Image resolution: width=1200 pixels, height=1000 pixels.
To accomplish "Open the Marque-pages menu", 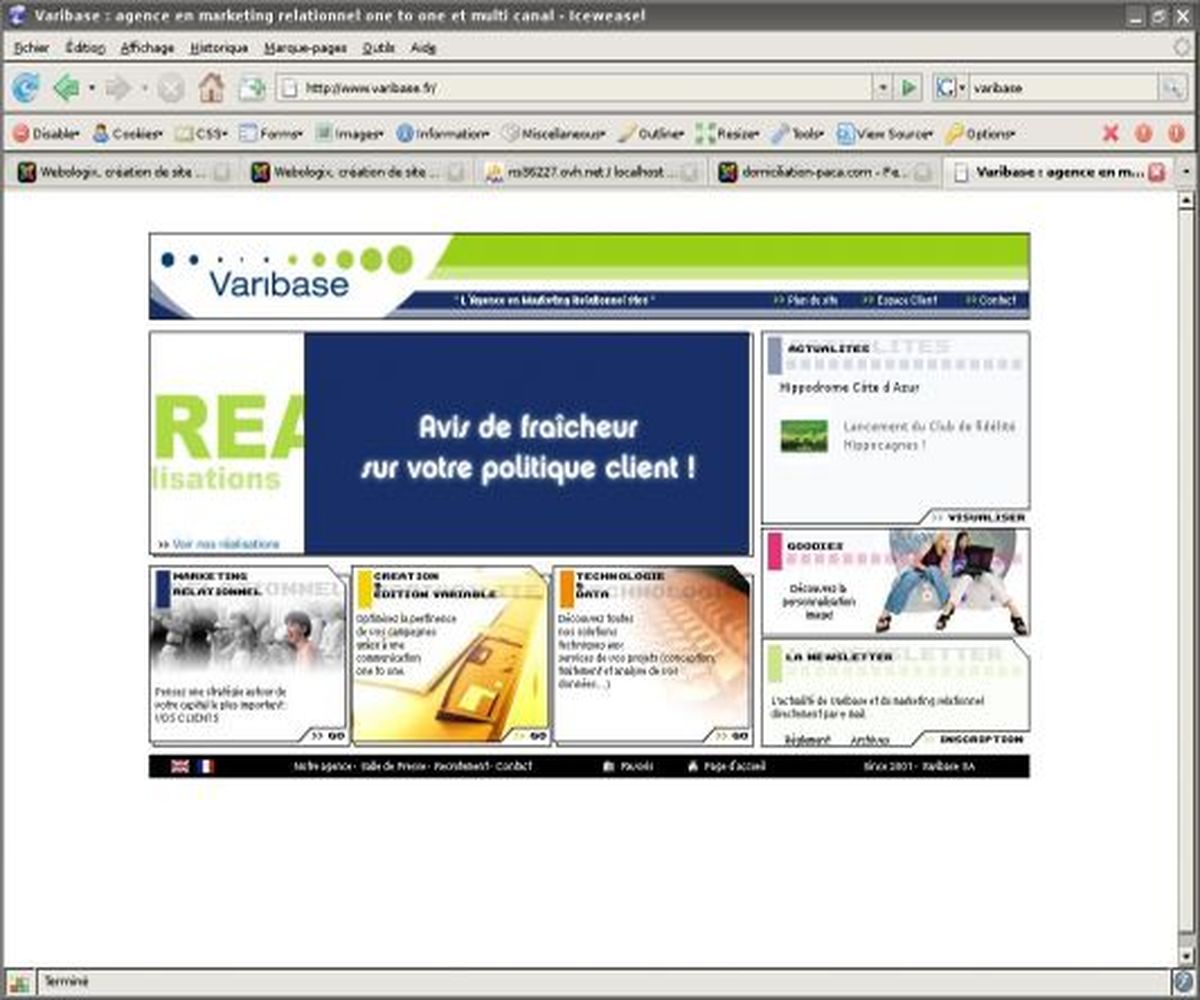I will [305, 47].
